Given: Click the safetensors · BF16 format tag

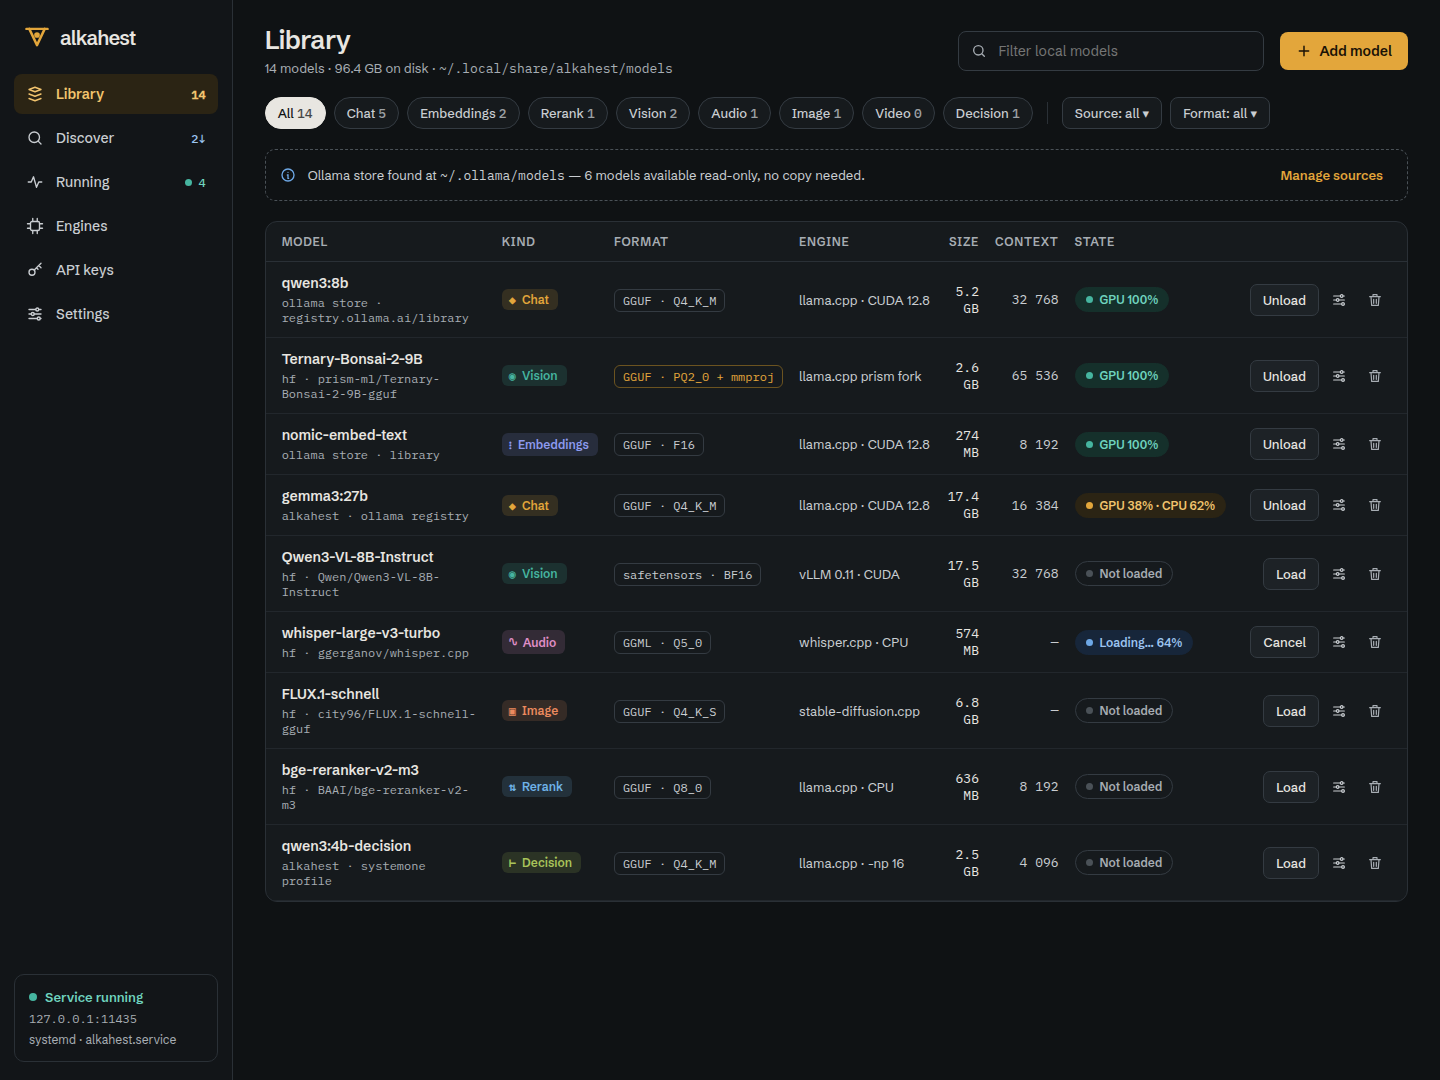Looking at the screenshot, I should (x=687, y=575).
